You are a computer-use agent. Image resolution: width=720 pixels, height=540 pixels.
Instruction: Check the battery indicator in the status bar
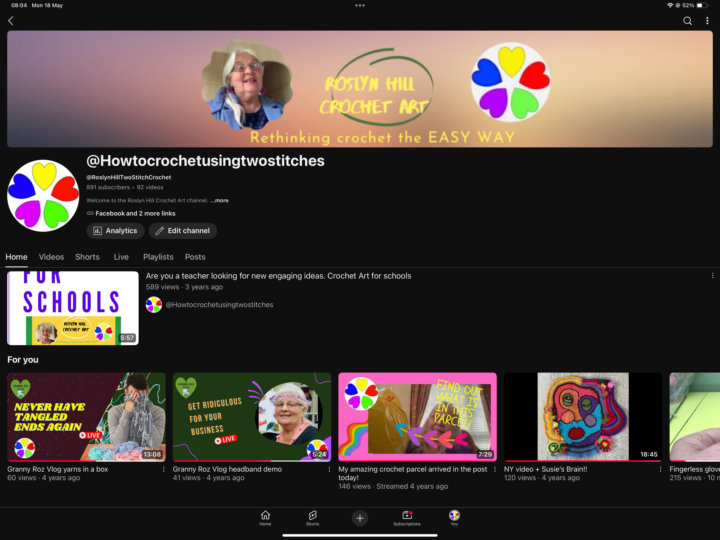pos(703,6)
